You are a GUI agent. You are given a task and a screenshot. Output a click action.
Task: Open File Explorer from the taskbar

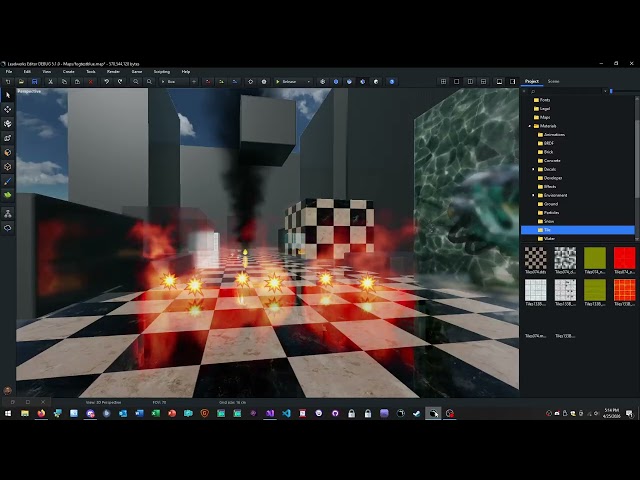pyautogui.click(x=25, y=413)
